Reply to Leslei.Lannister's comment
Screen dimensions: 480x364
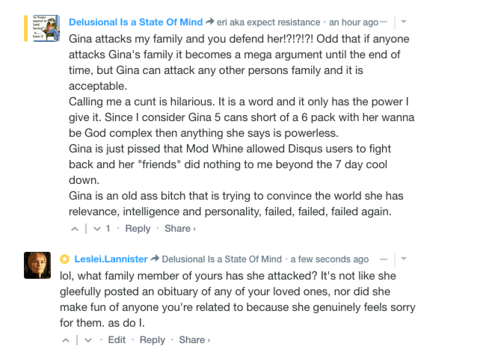[152, 340]
